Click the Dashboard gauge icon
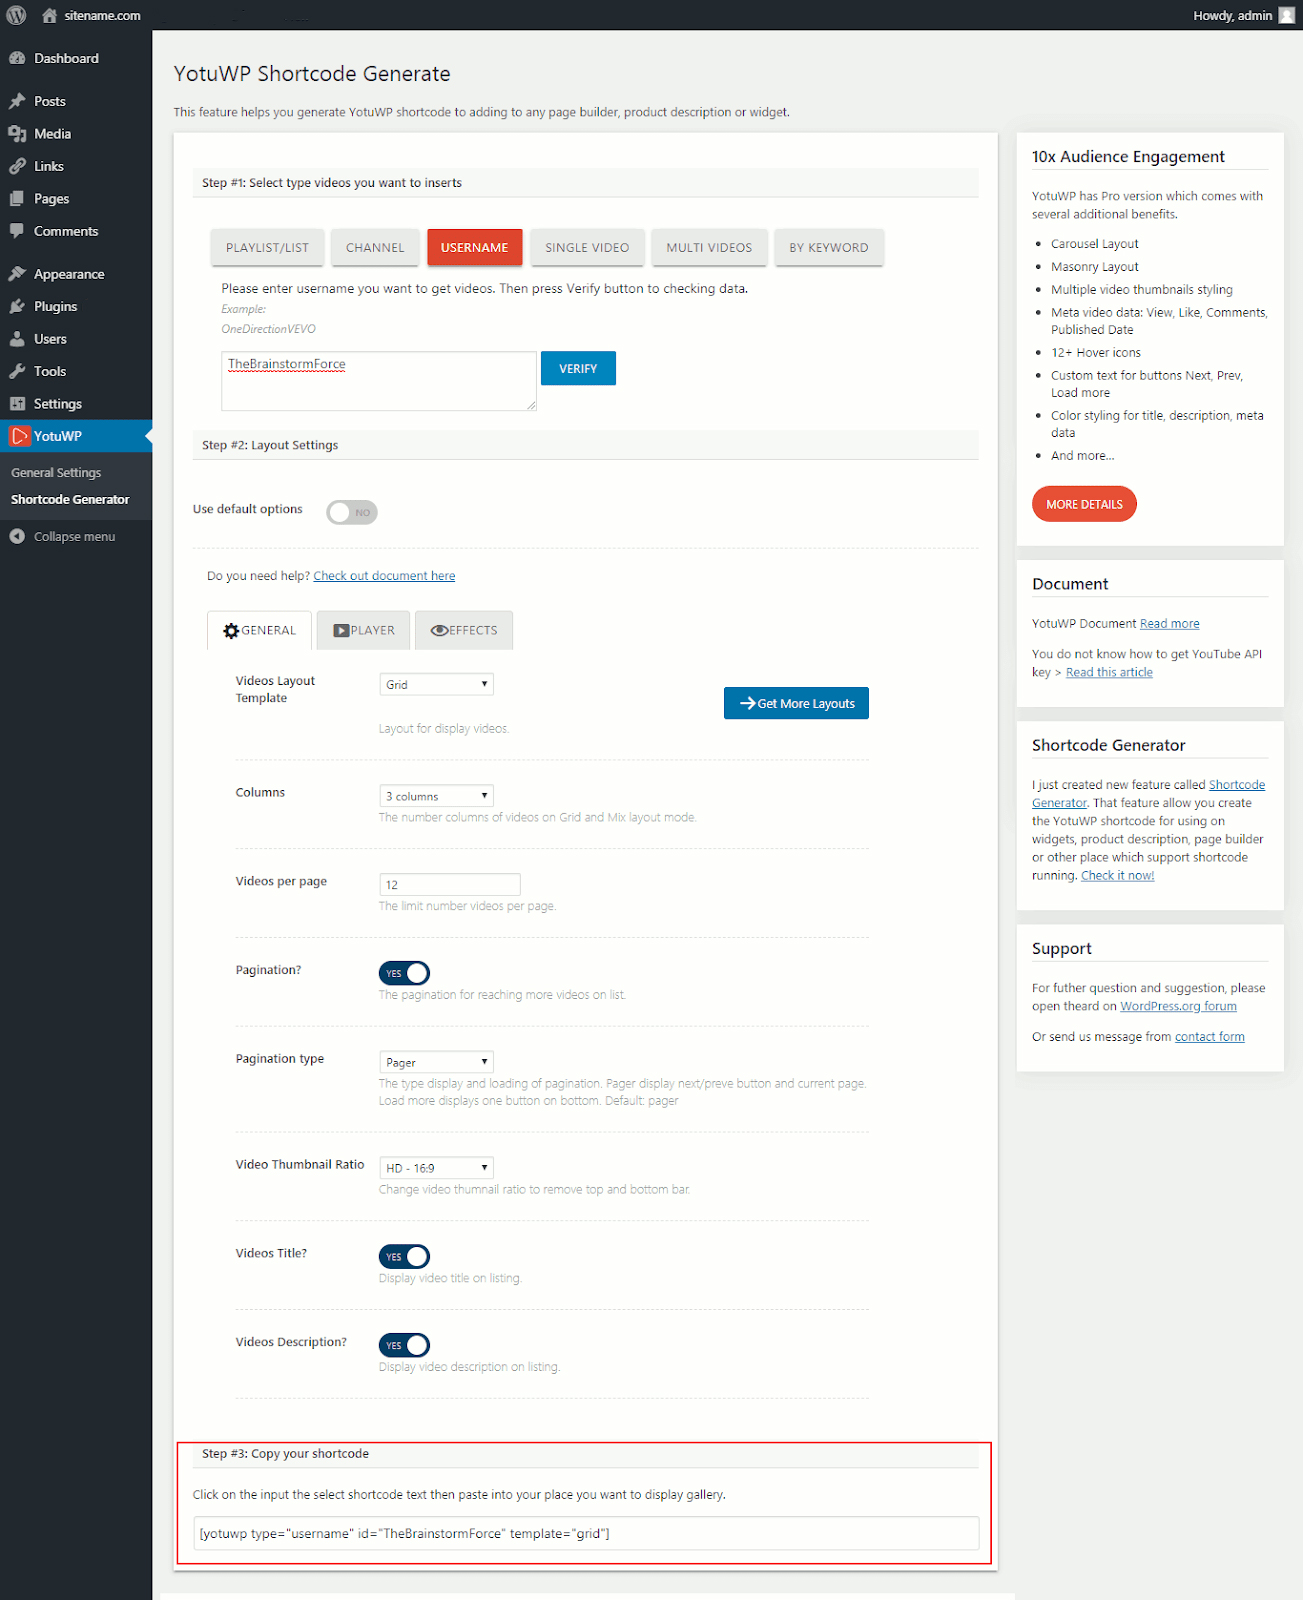 [17, 58]
